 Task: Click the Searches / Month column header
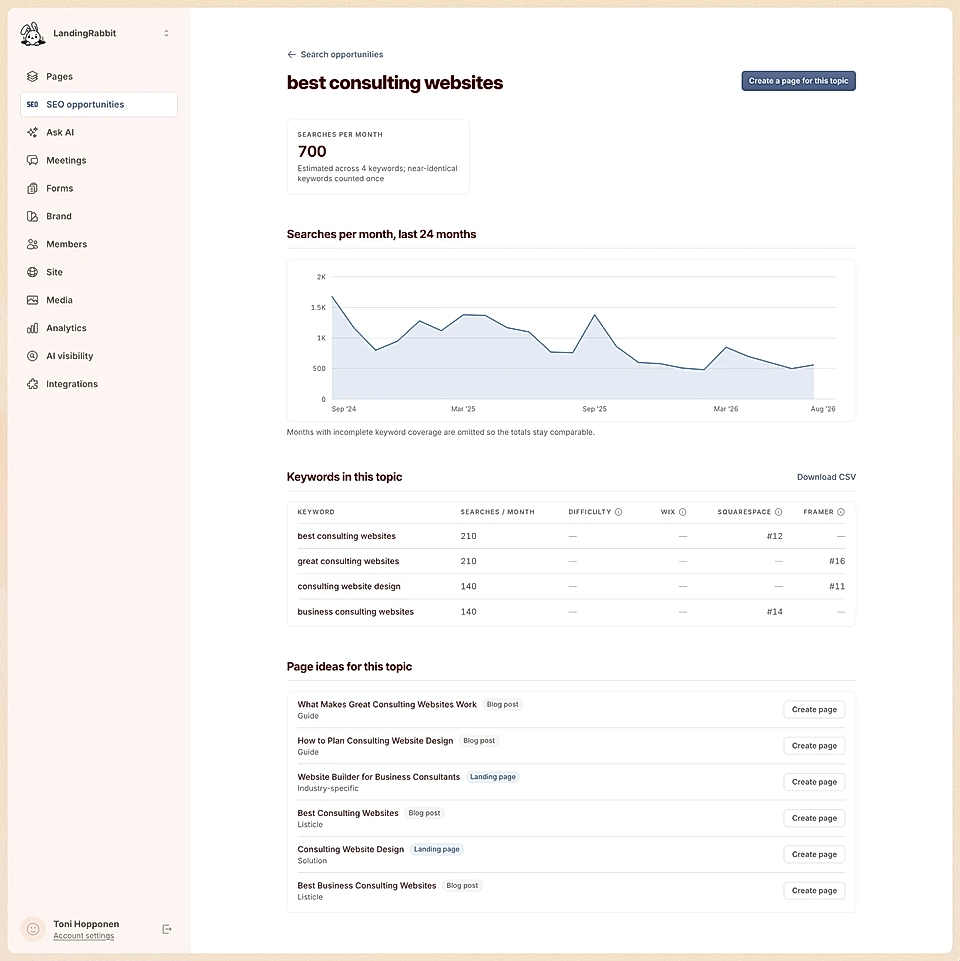coord(497,512)
